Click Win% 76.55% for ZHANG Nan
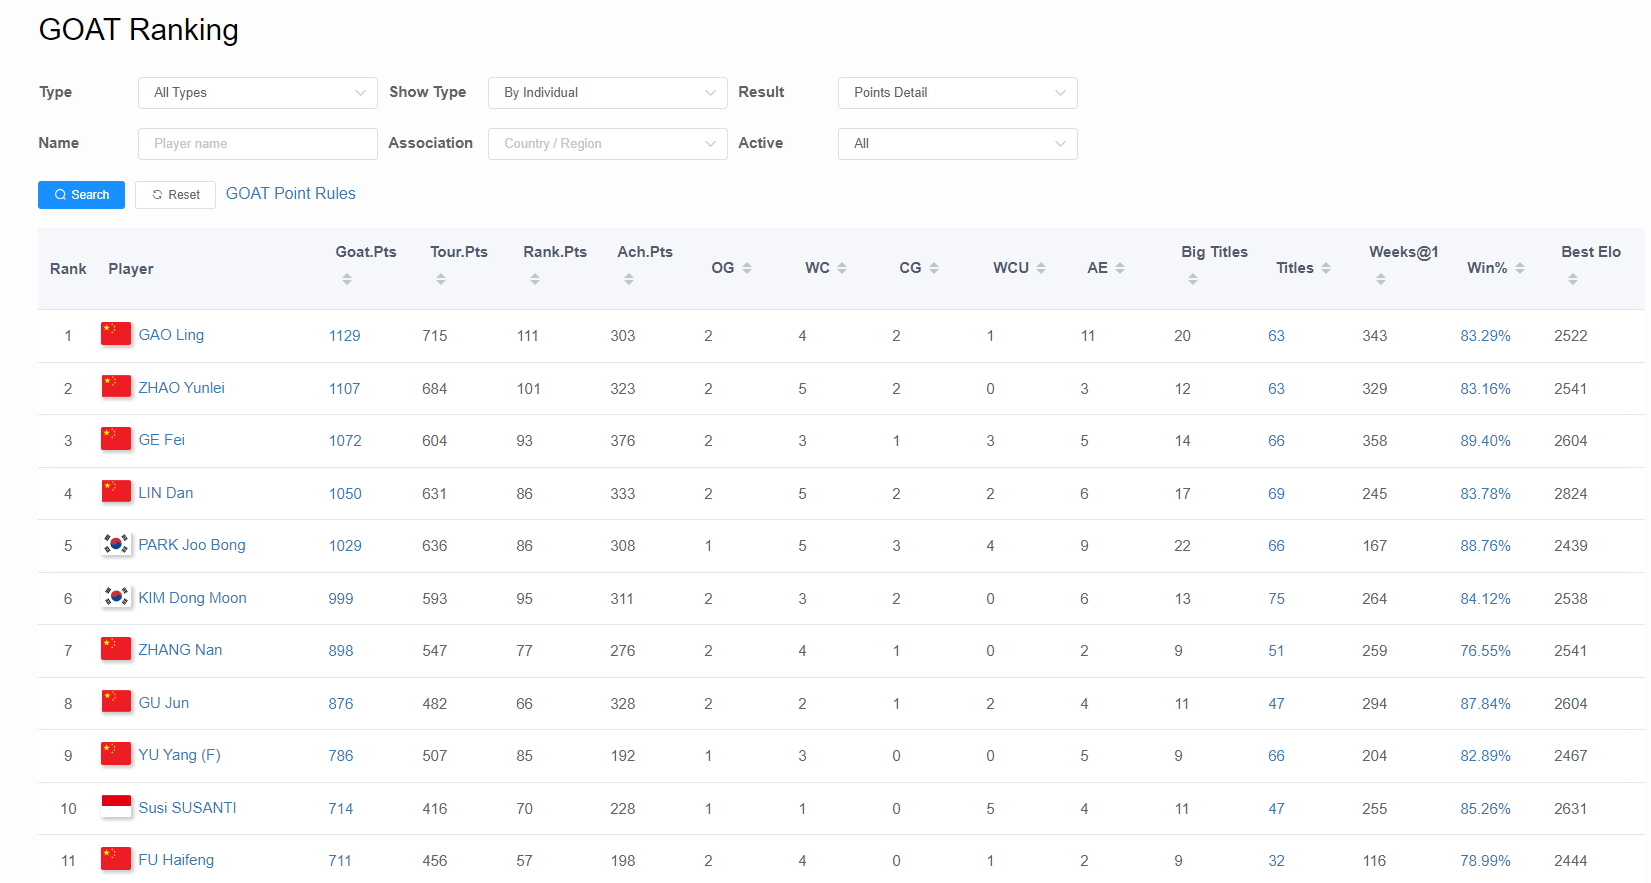 [x=1485, y=651]
